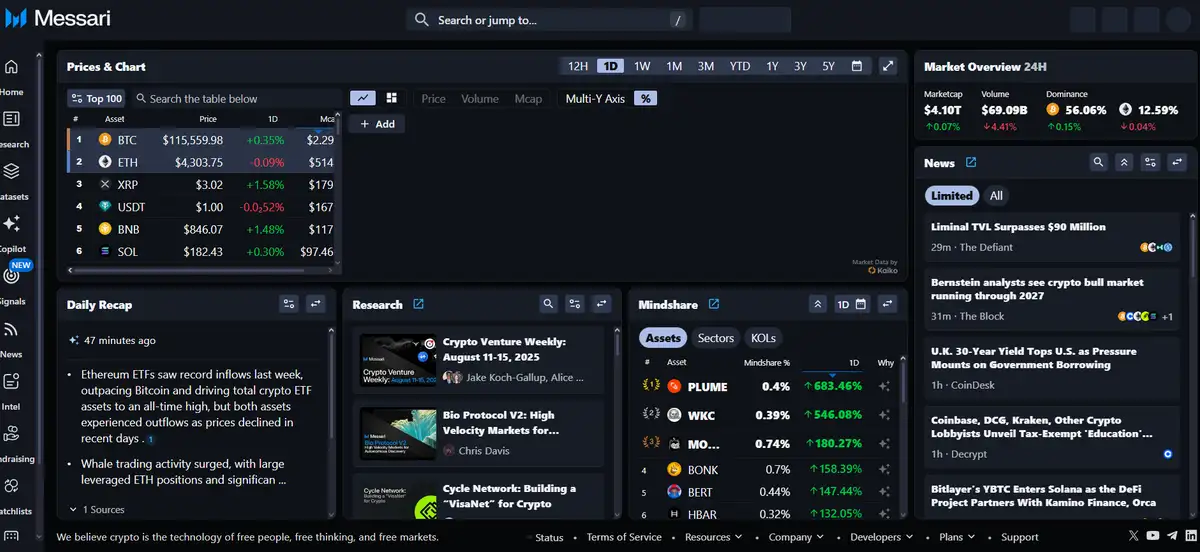The width and height of the screenshot is (1200, 552).
Task: Click the search icon in Research panel
Action: (x=548, y=304)
